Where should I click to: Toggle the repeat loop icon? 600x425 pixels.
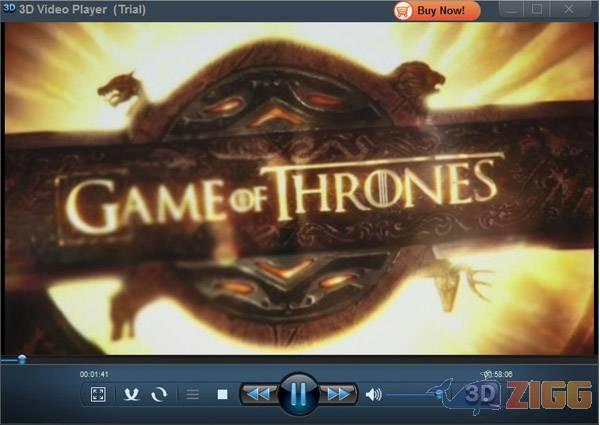pyautogui.click(x=158, y=394)
